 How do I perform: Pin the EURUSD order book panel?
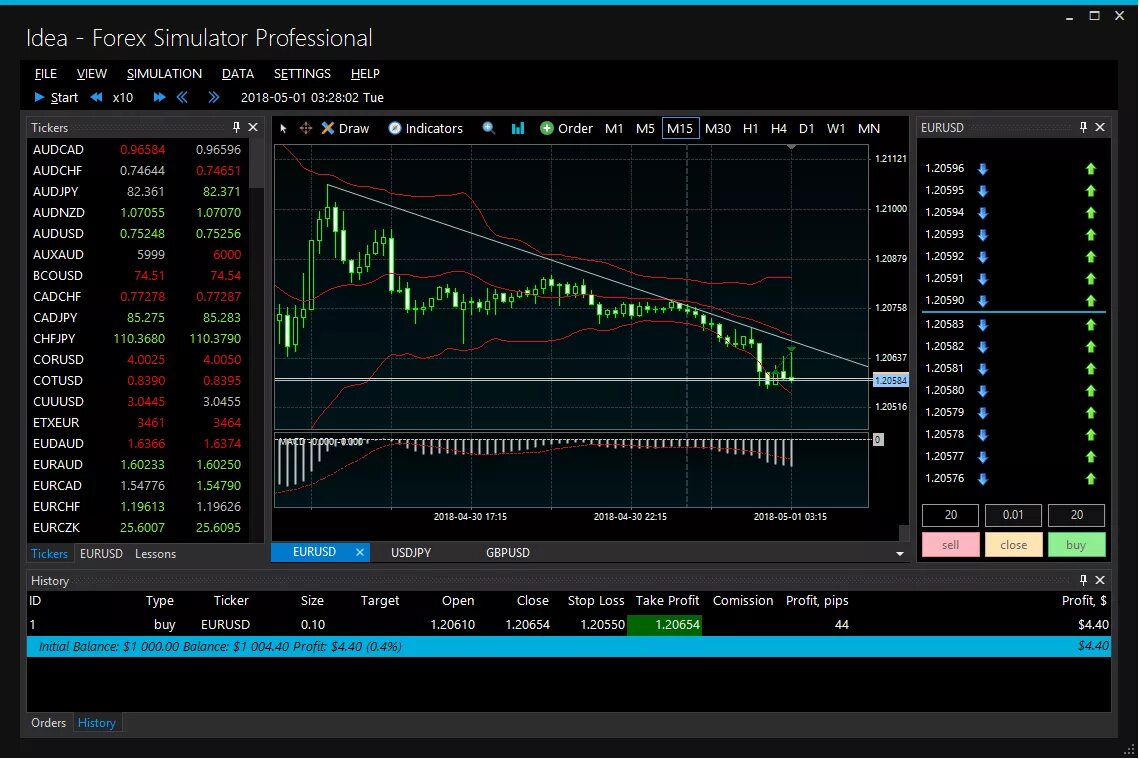coord(1083,127)
